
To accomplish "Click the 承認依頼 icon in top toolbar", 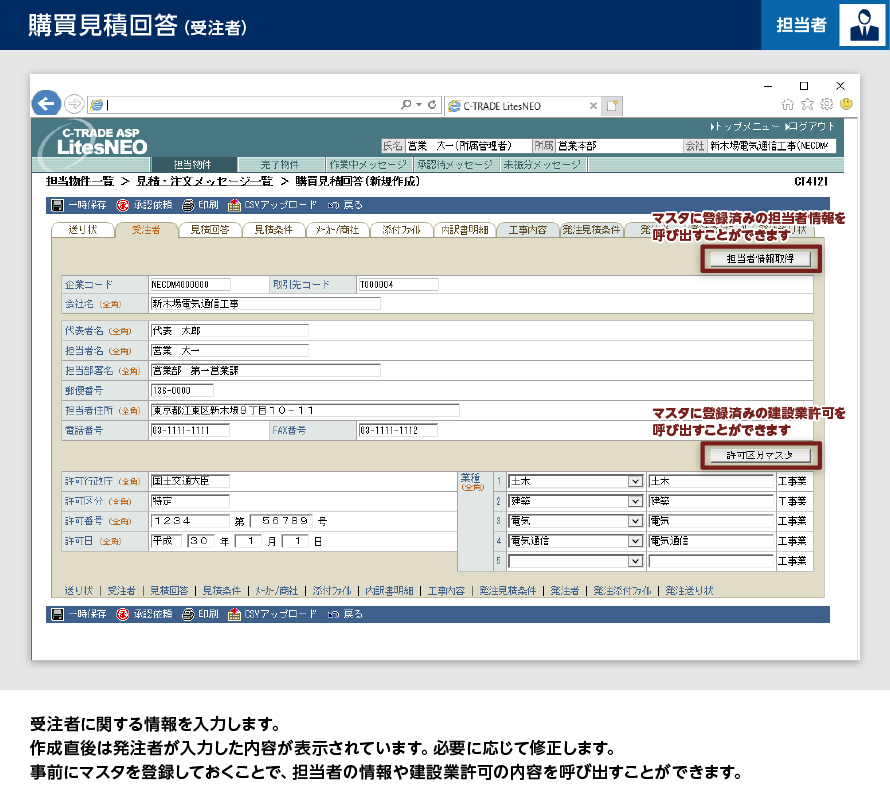I will coord(123,205).
